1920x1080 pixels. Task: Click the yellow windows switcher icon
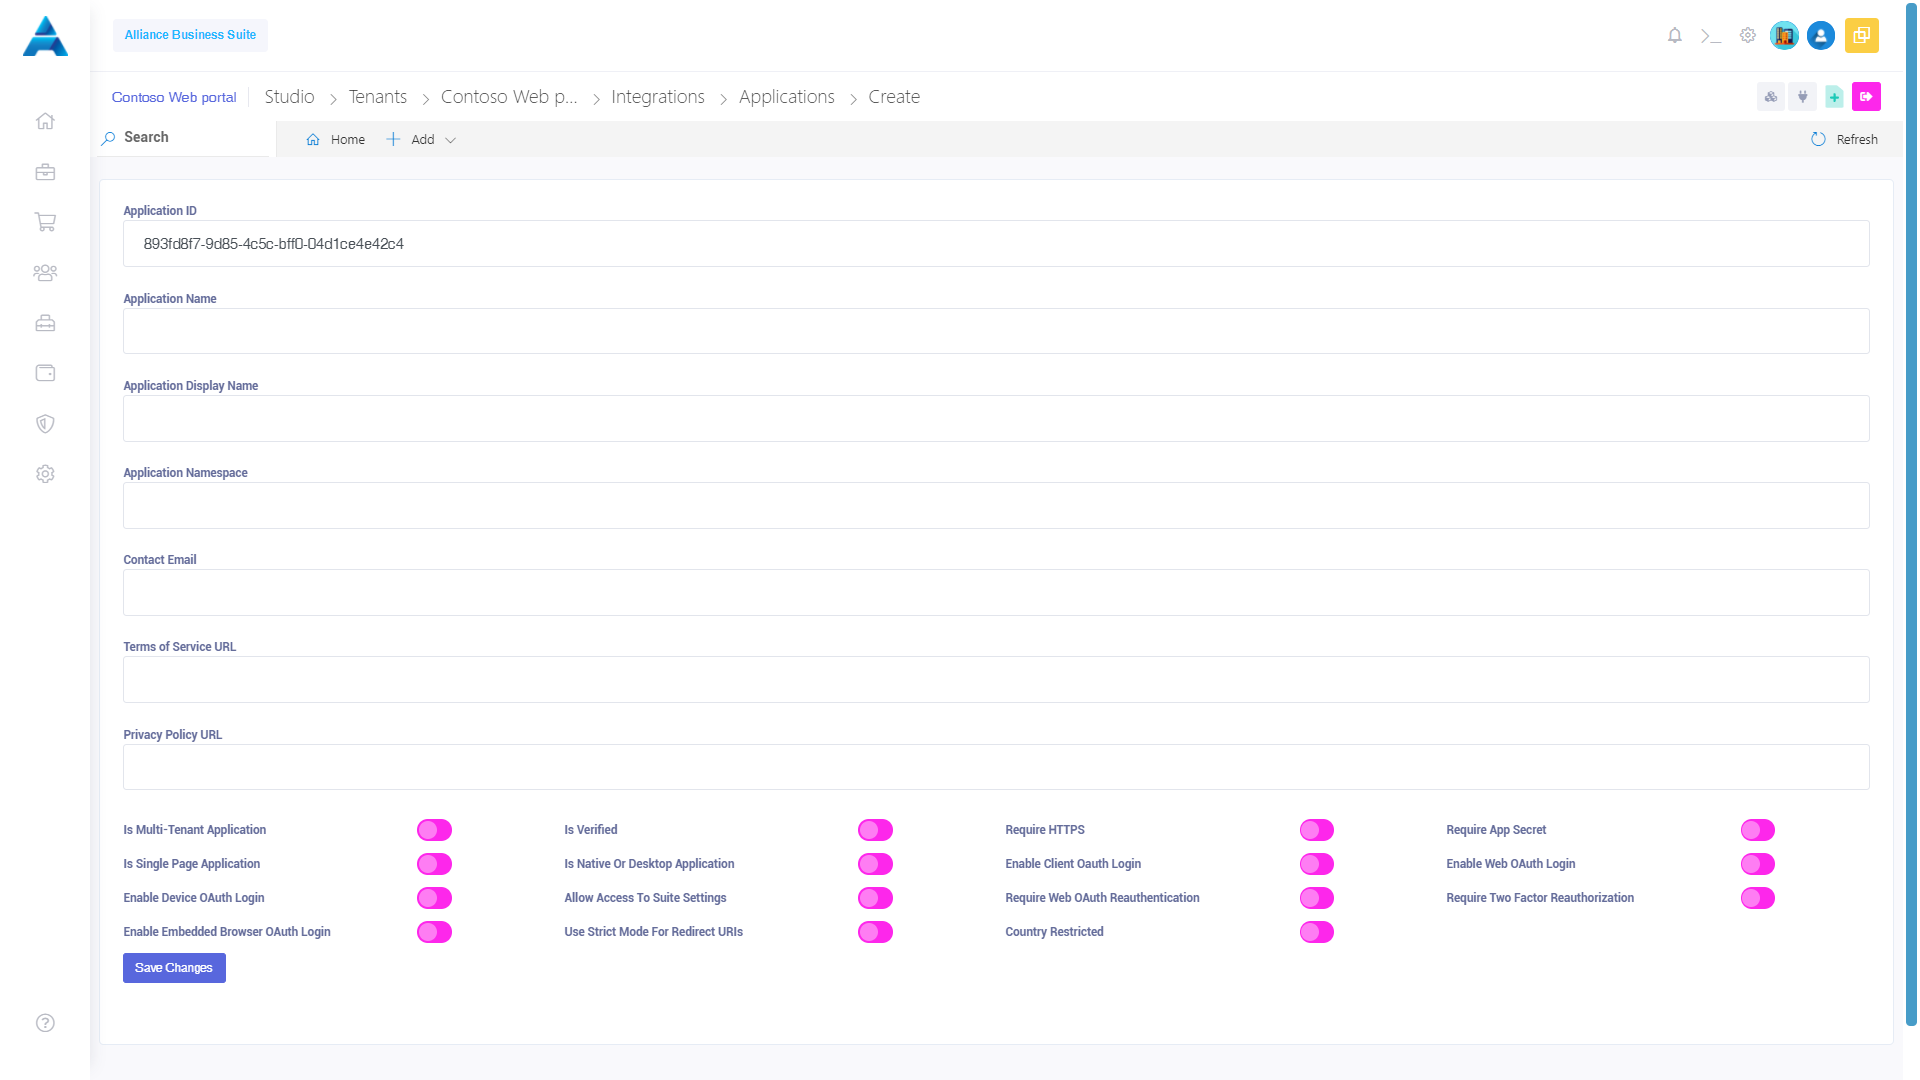tap(1862, 36)
